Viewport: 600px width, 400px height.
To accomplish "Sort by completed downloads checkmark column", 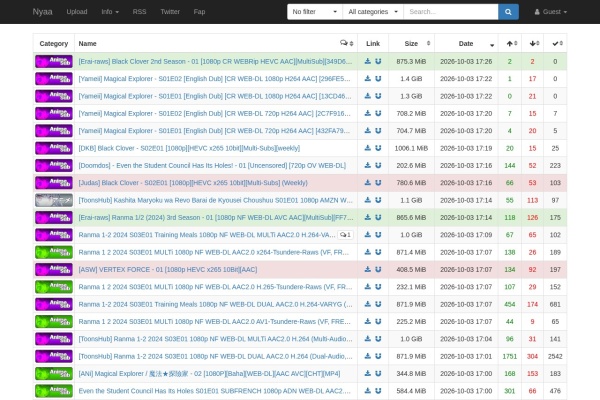I will click(x=557, y=43).
